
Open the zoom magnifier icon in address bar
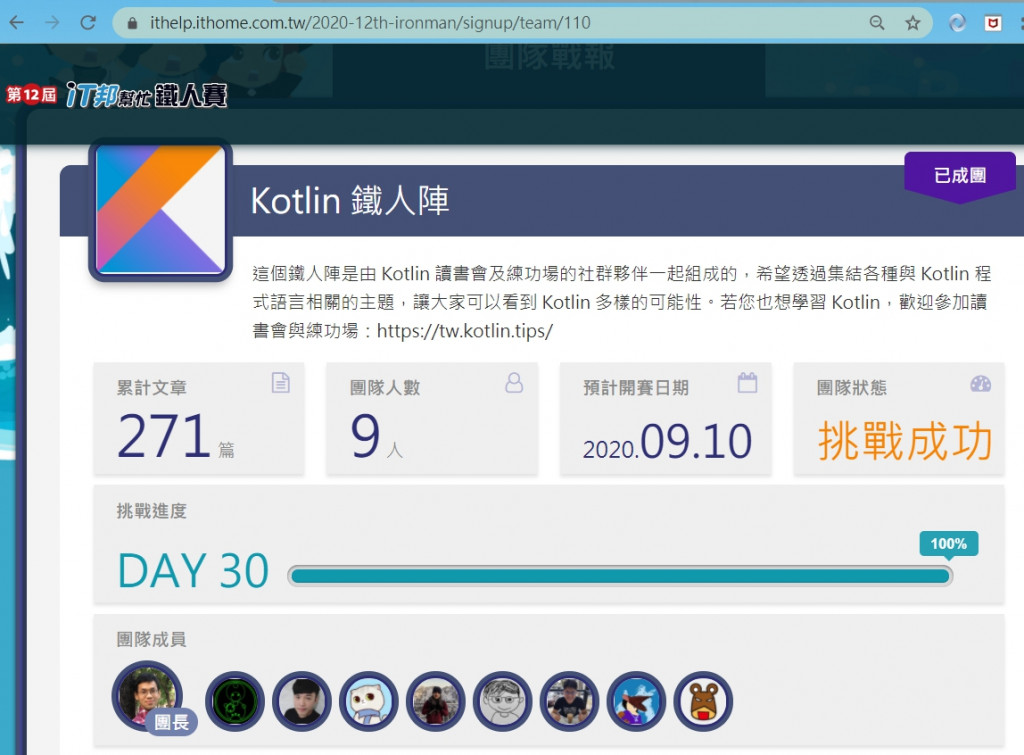[877, 23]
